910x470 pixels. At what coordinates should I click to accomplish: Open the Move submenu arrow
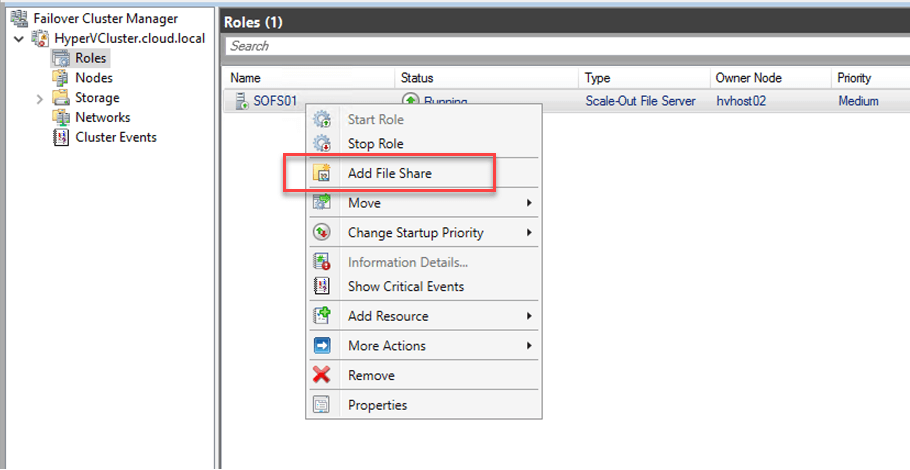pos(528,203)
